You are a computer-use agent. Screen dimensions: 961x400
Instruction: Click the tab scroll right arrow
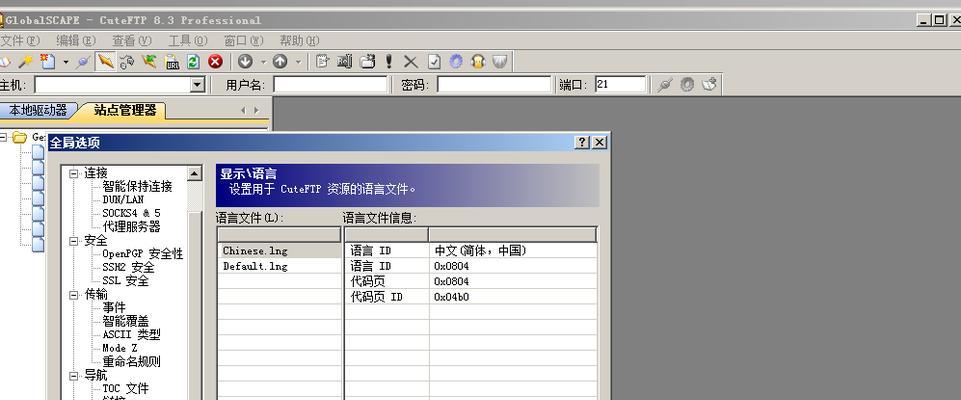[256, 110]
